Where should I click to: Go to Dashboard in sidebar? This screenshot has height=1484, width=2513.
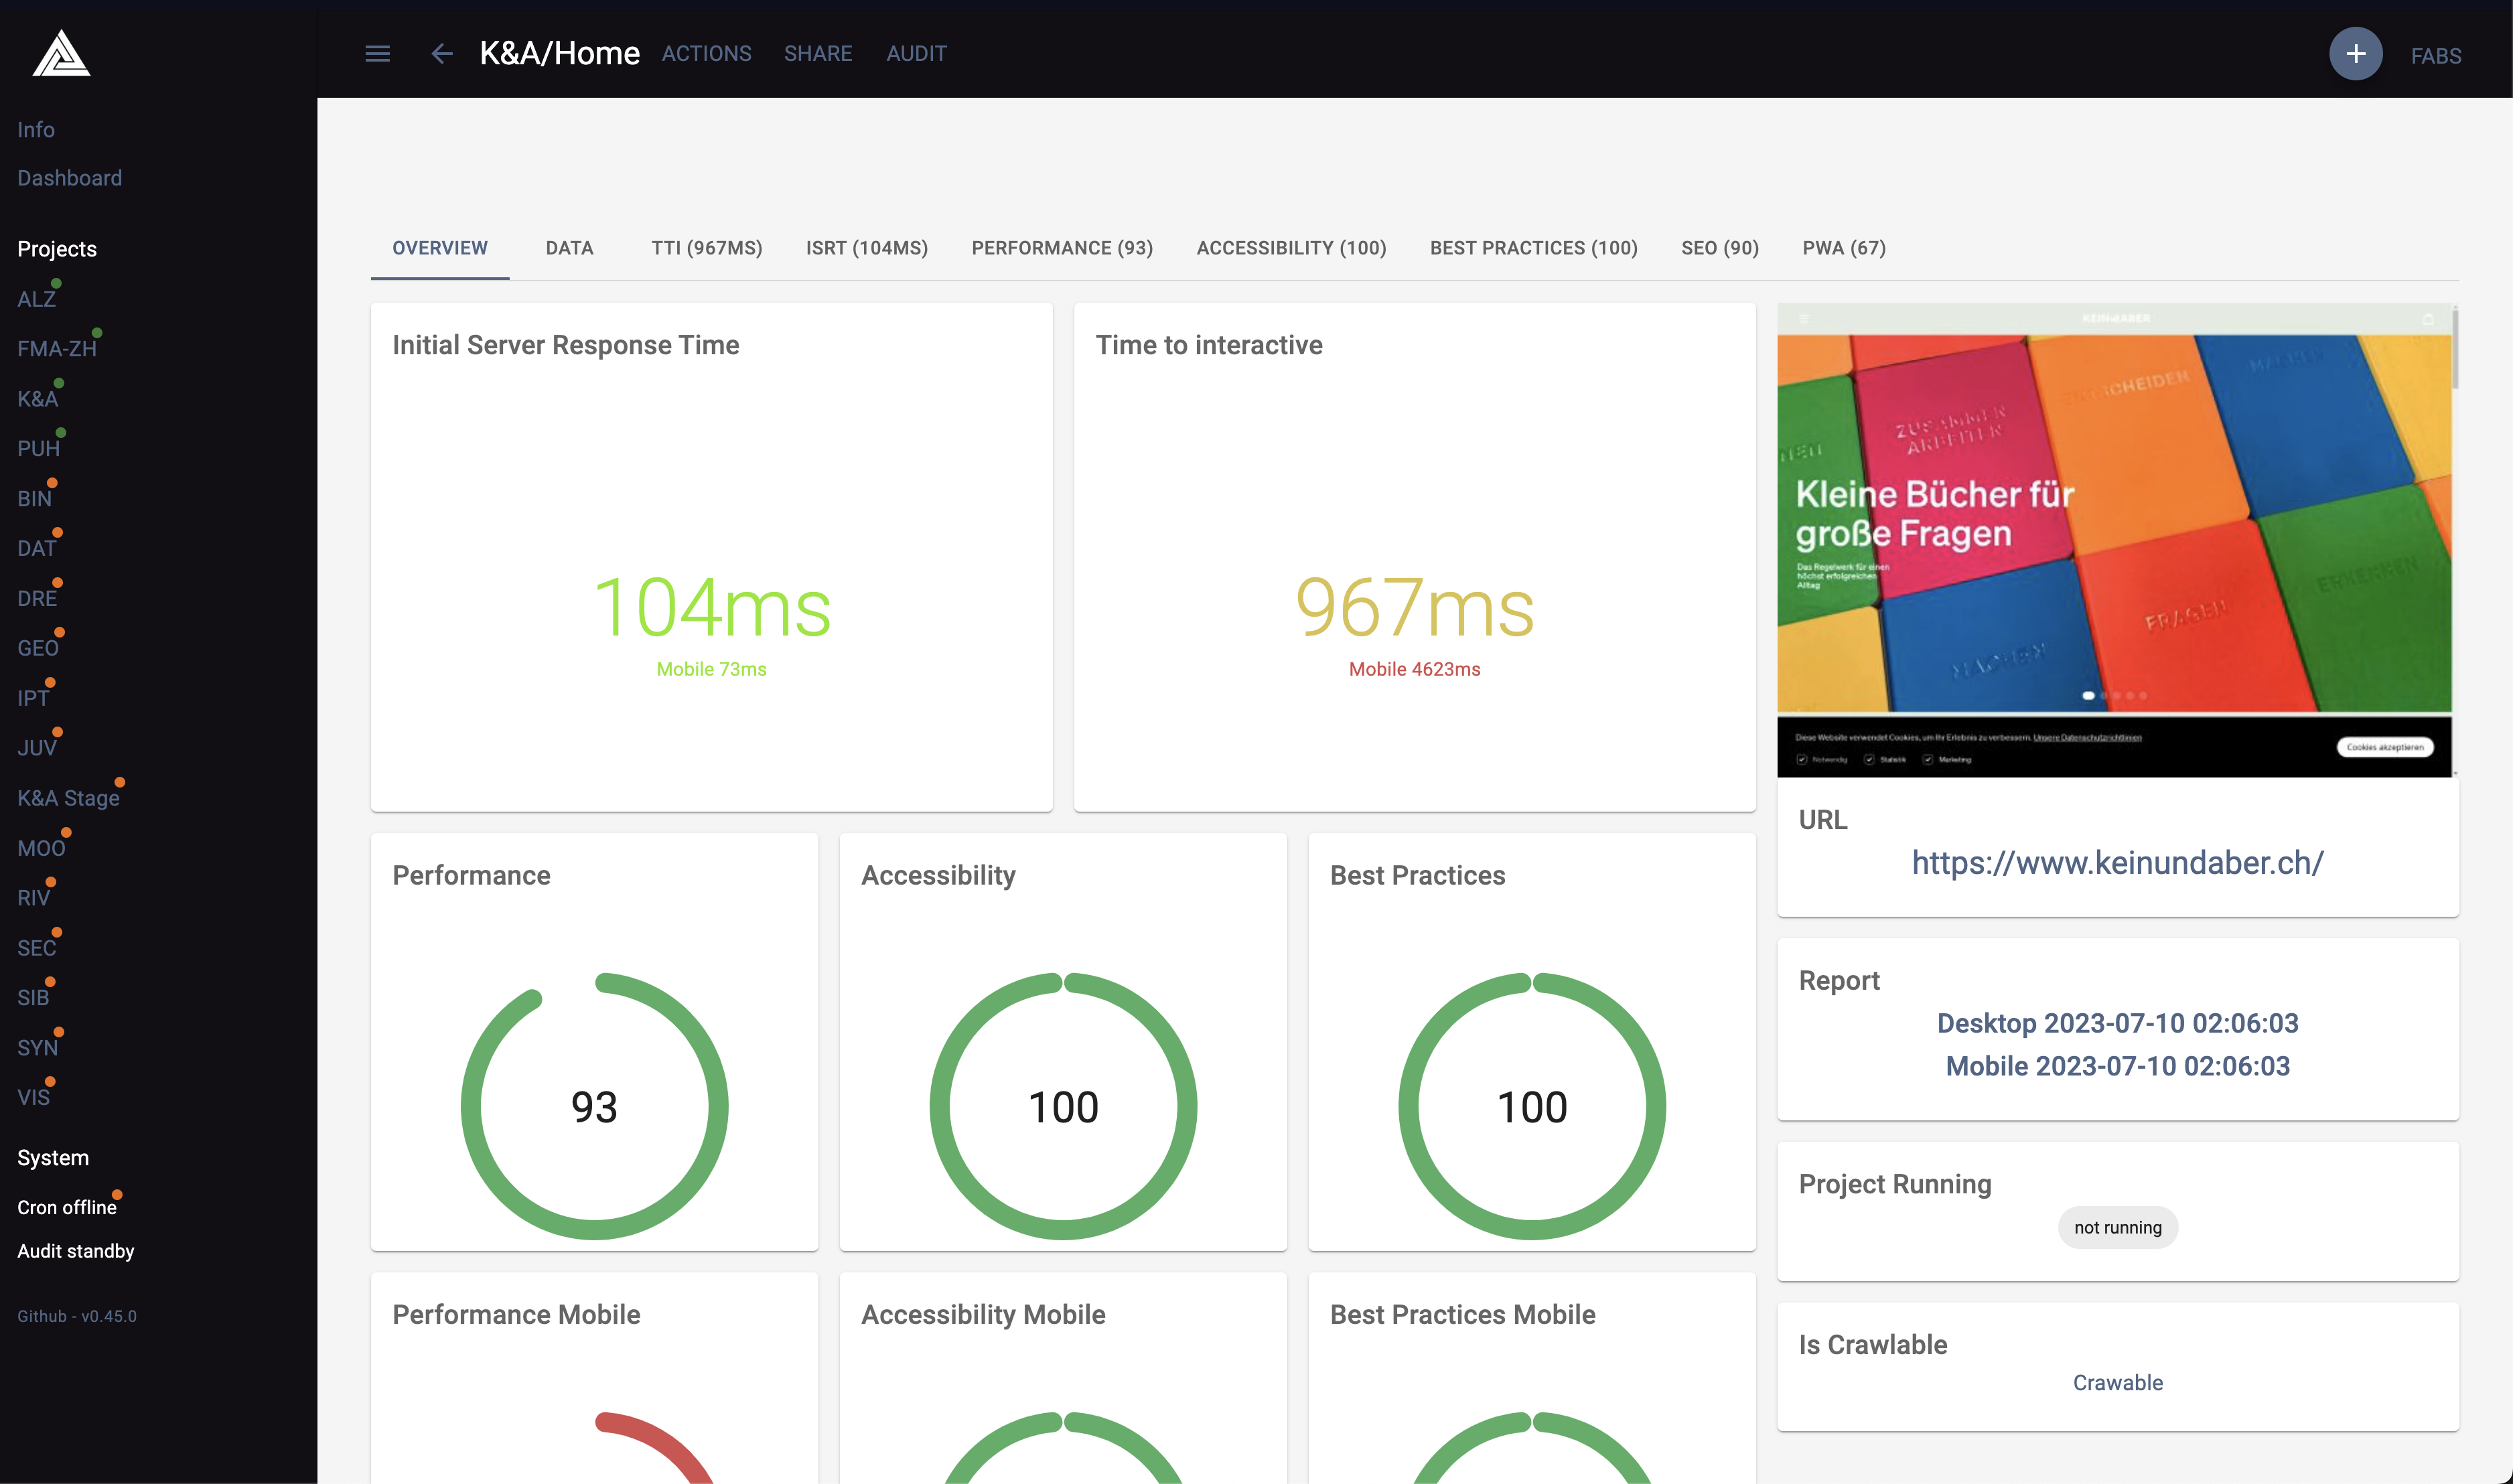coord(69,178)
